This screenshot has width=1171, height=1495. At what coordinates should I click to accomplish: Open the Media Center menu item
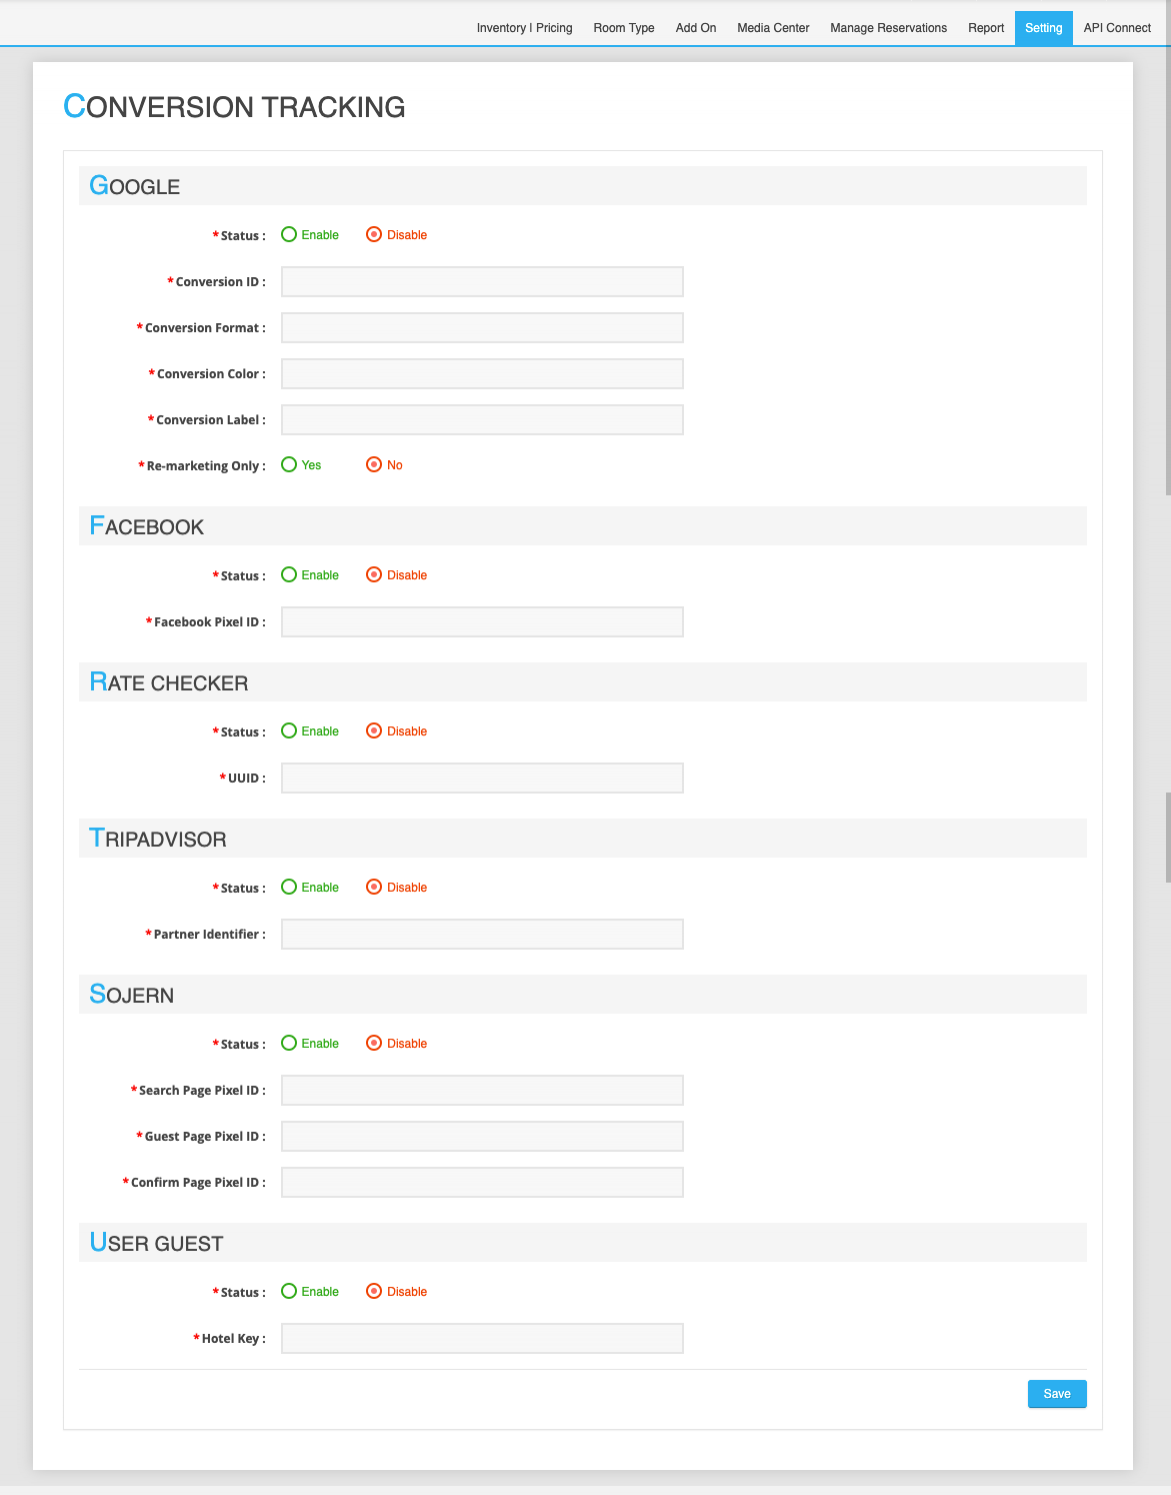point(773,28)
